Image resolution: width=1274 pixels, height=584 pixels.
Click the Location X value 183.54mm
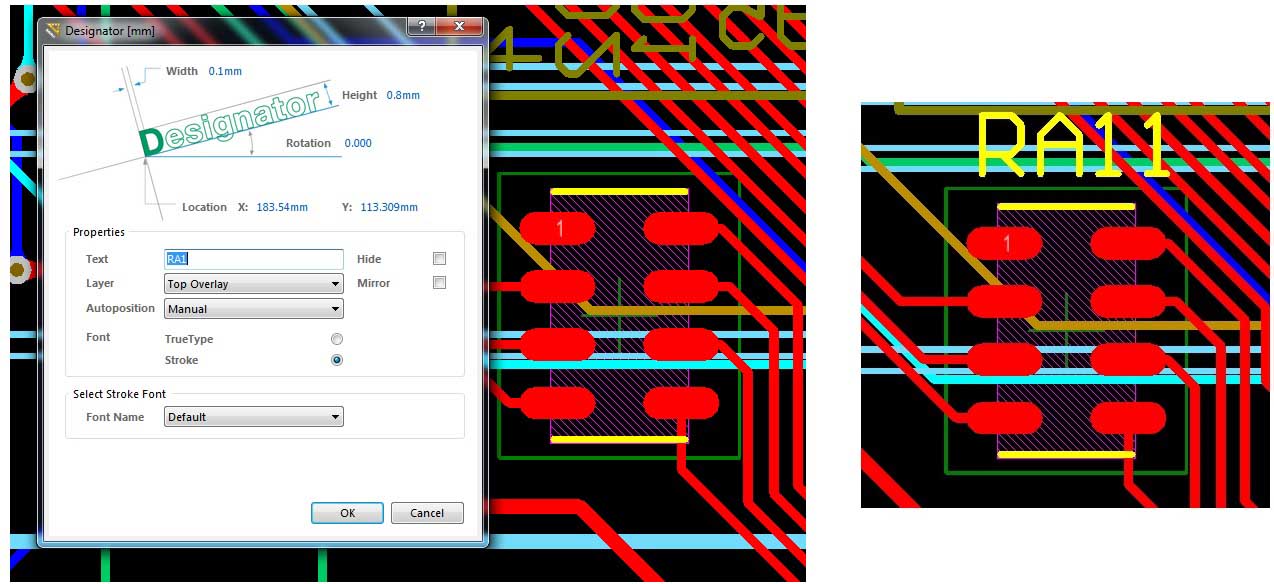click(x=282, y=207)
